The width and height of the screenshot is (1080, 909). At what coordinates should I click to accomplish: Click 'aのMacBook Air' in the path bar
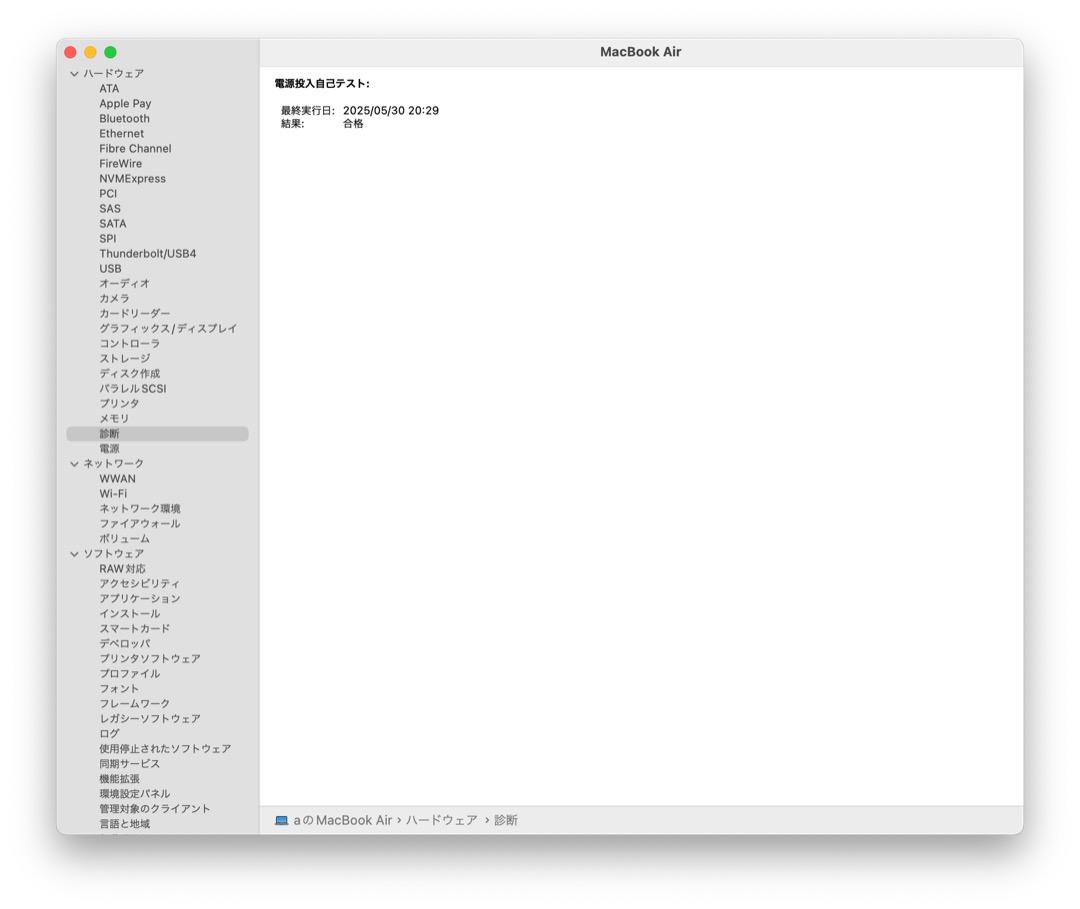(342, 820)
